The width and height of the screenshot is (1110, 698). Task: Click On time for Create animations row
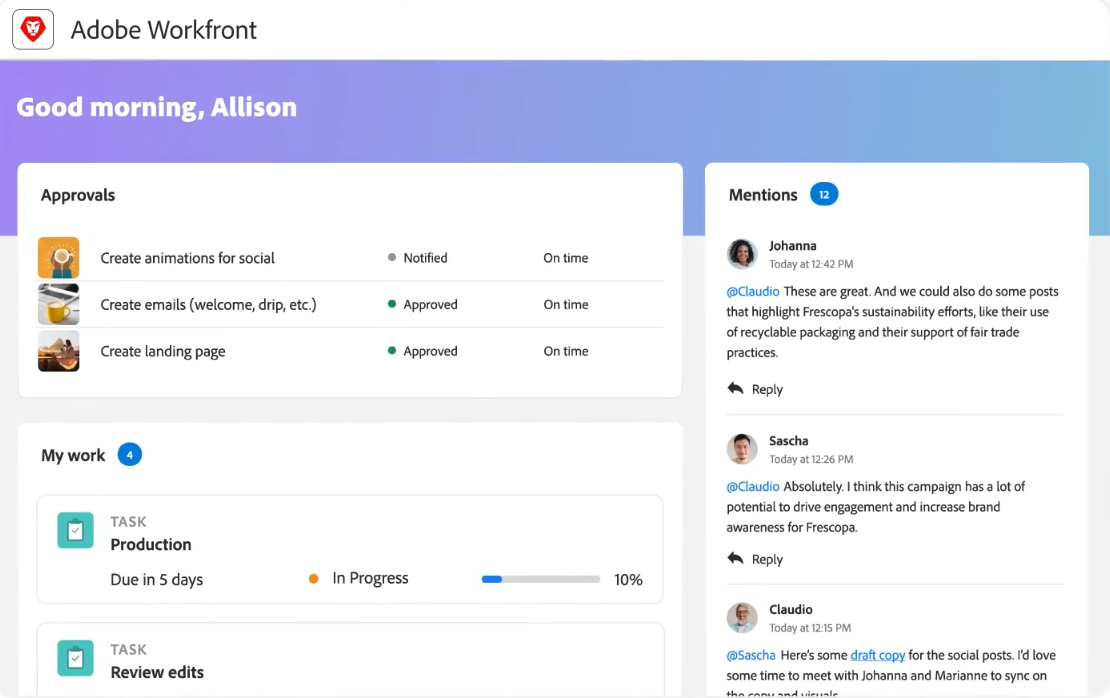click(566, 258)
